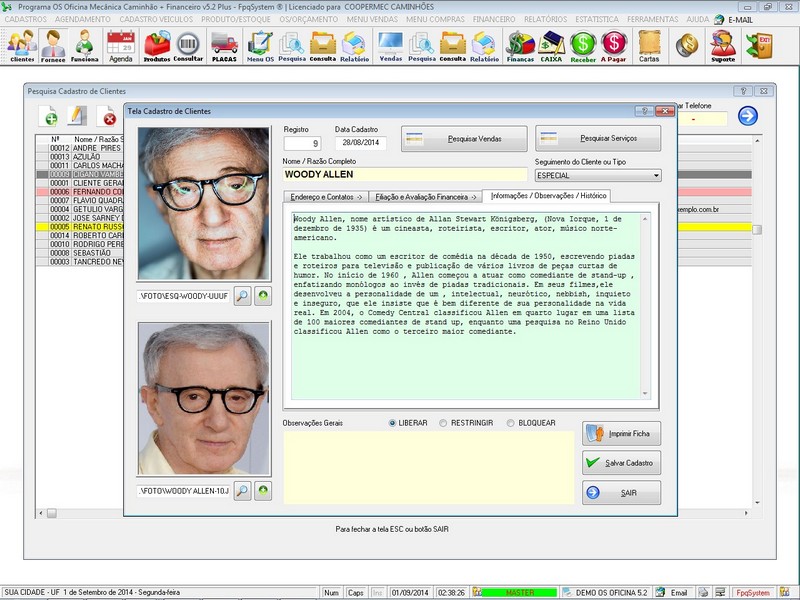Image resolution: width=800 pixels, height=600 pixels.
Task: Switch to Endereço e Contatos tab
Action: coord(325,196)
